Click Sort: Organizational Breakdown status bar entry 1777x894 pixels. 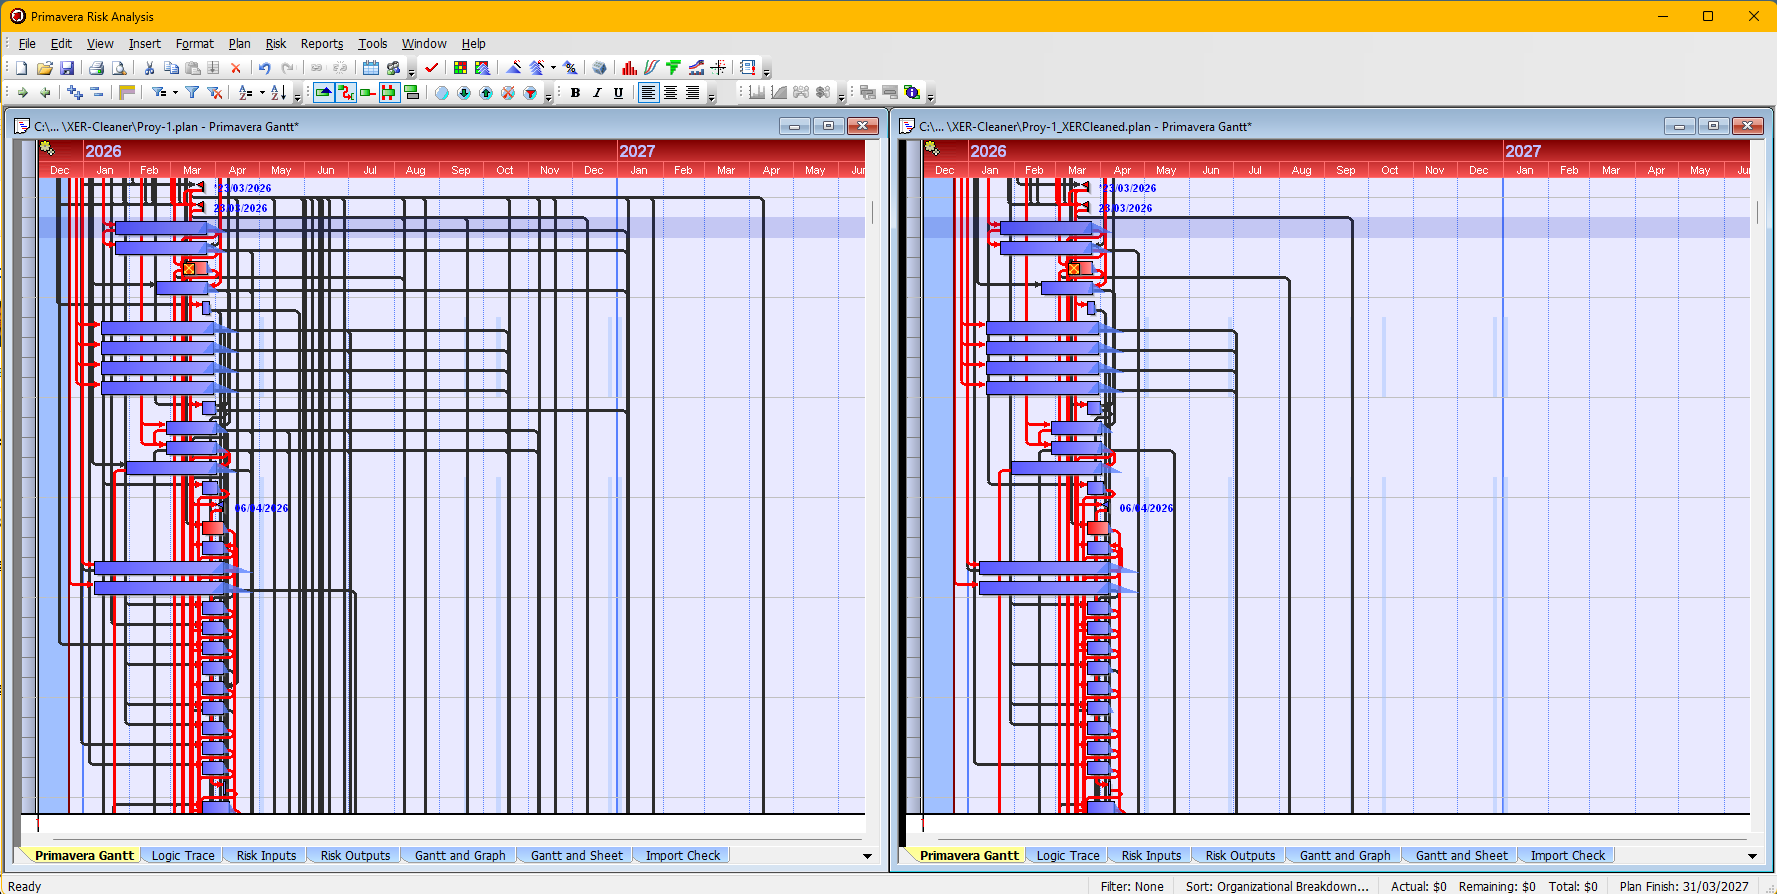[1277, 886]
